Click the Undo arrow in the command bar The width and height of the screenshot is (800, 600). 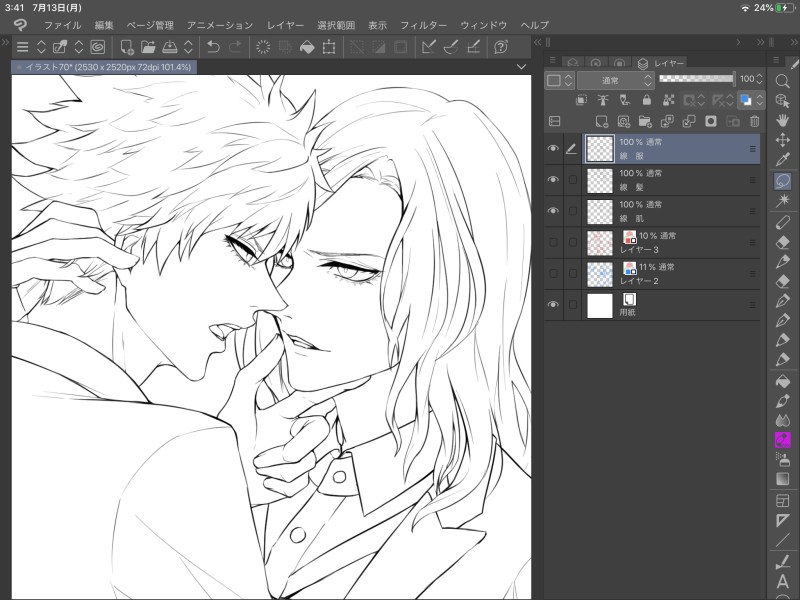pos(213,46)
